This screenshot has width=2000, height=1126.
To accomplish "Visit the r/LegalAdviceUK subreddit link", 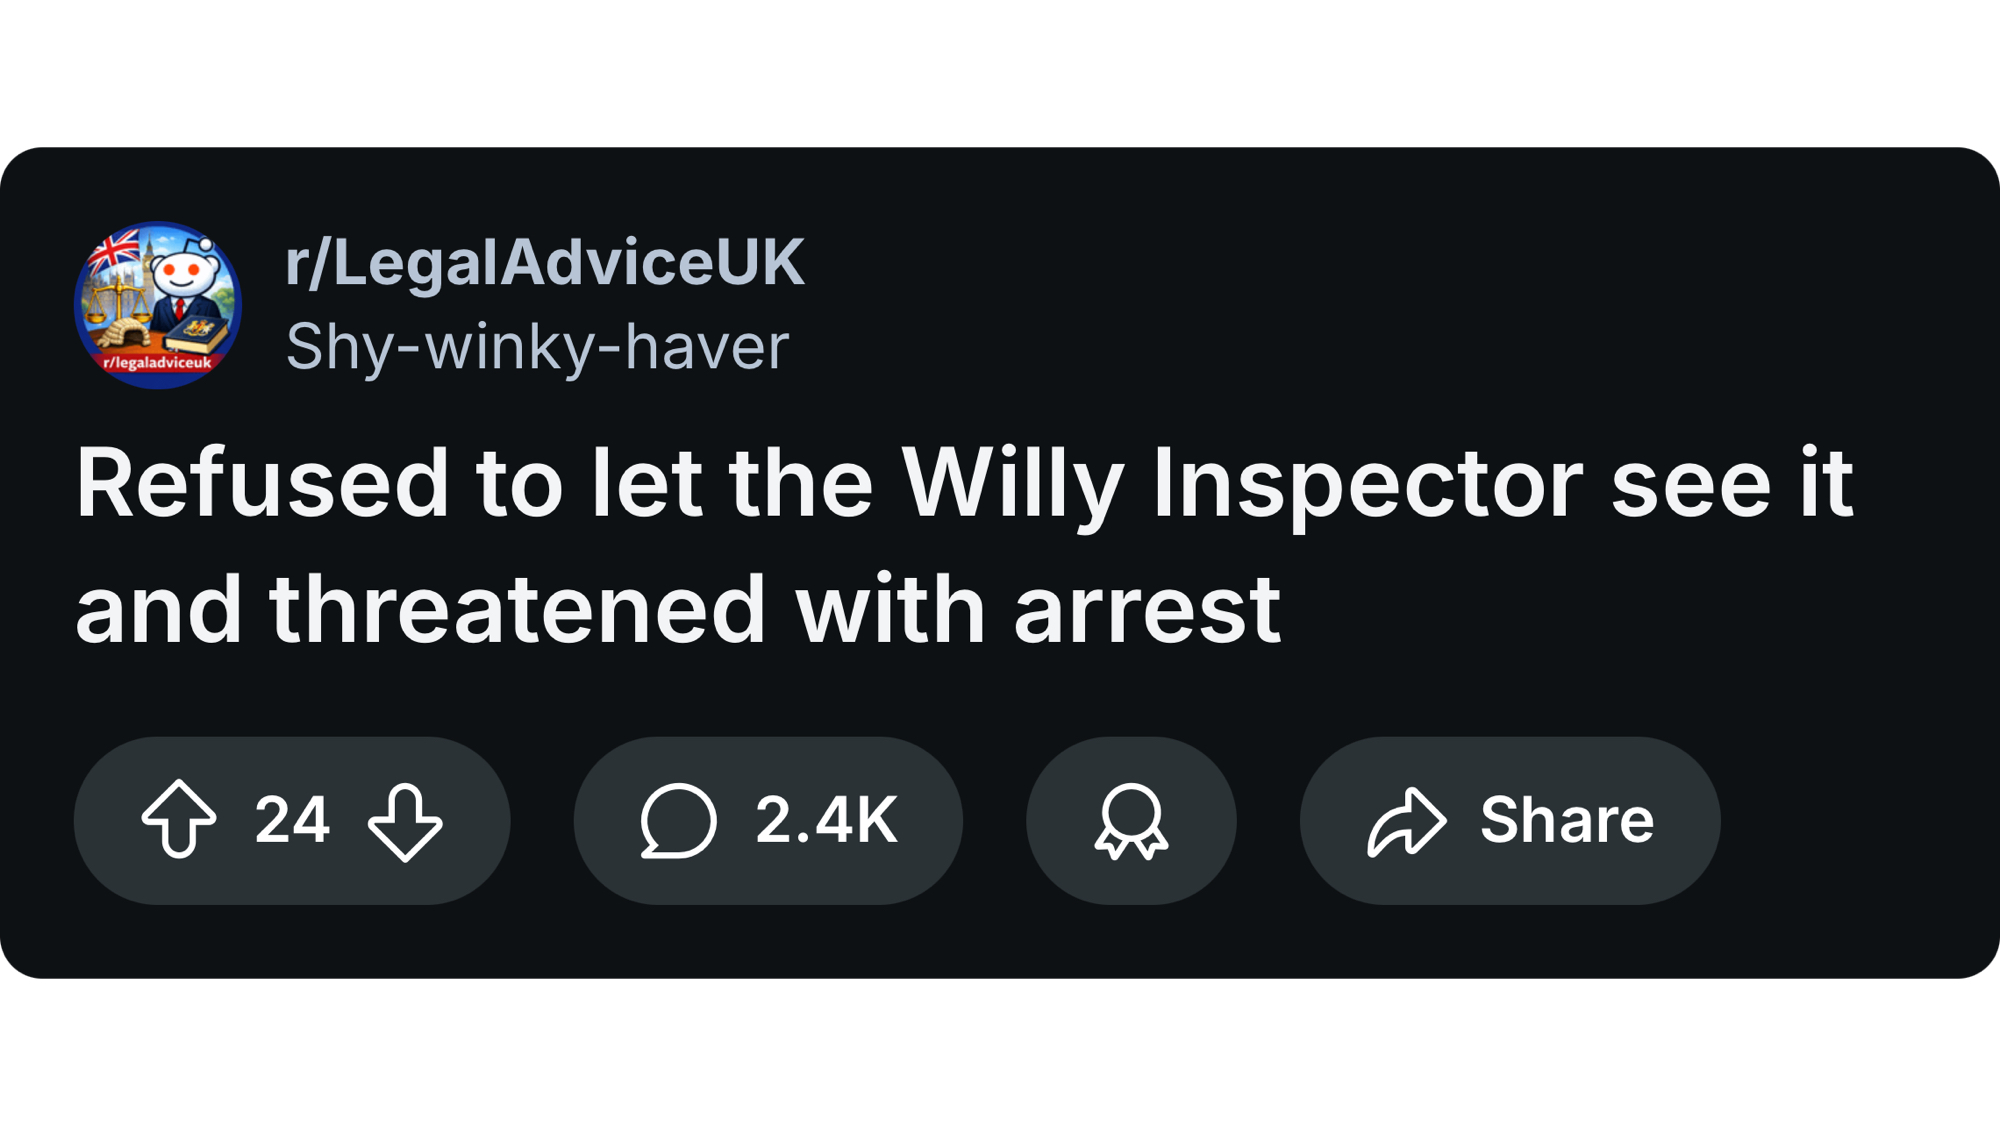I will pos(544,263).
